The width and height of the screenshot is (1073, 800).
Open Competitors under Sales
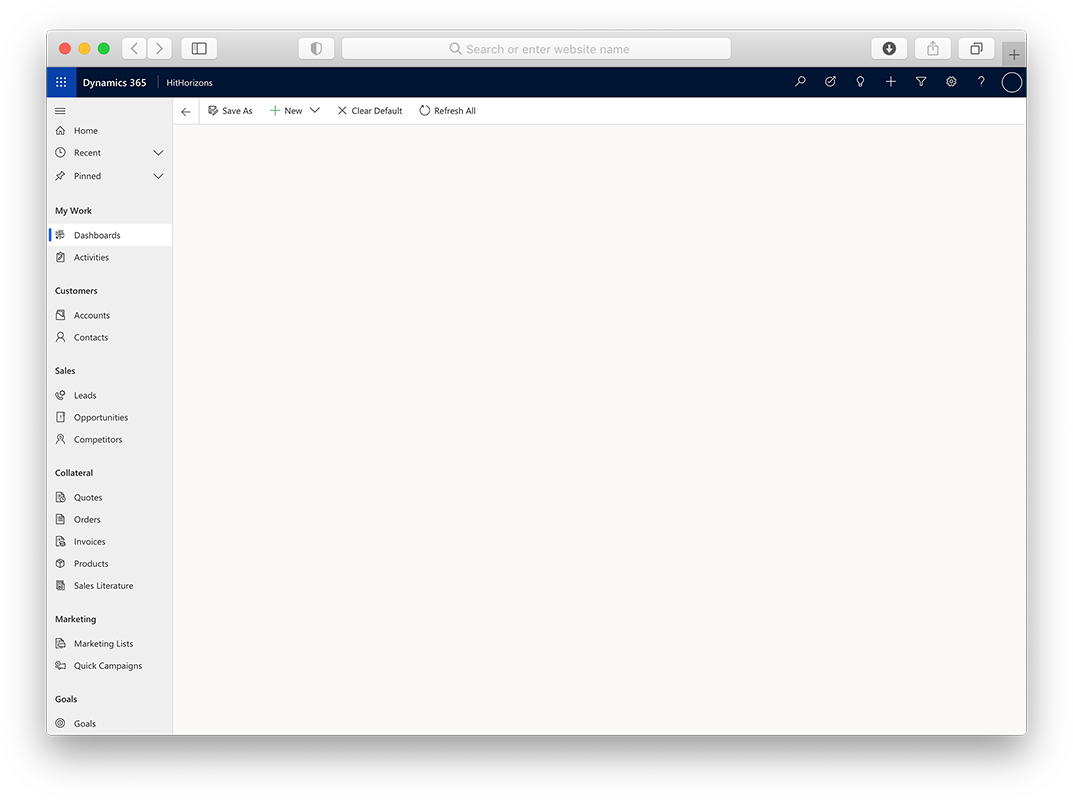pos(109,439)
